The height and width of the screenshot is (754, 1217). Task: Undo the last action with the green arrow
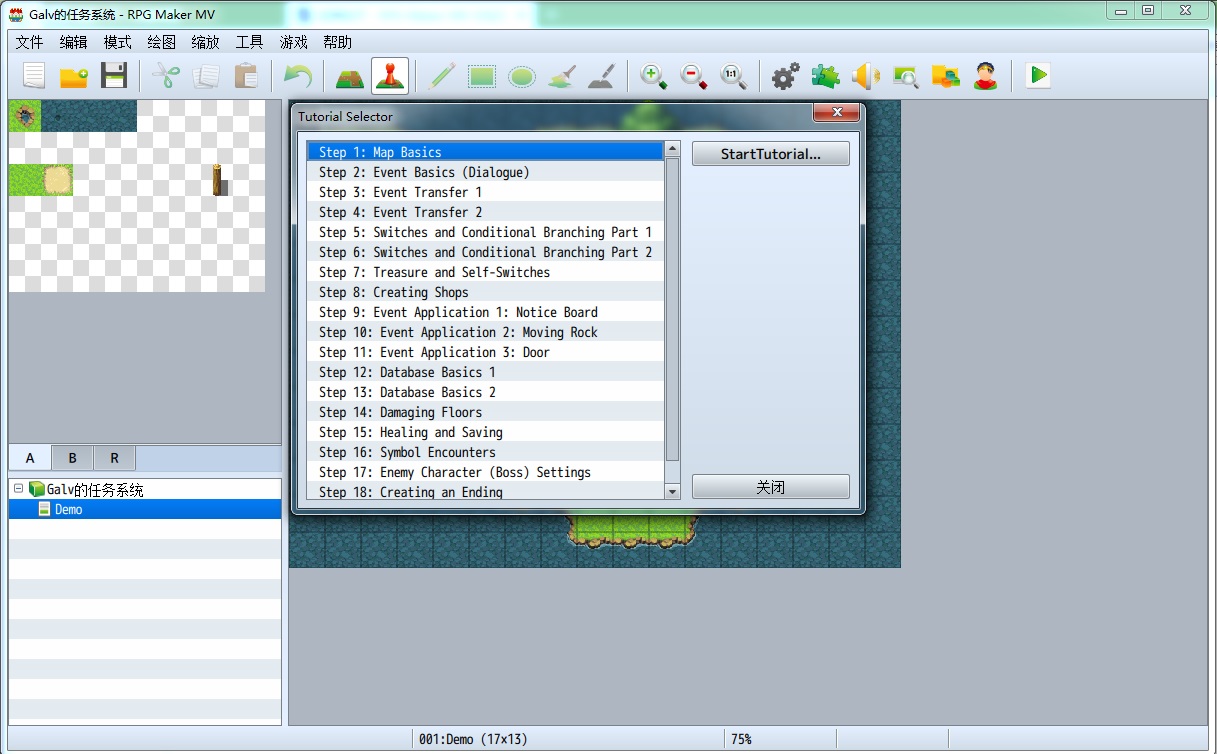coord(297,76)
